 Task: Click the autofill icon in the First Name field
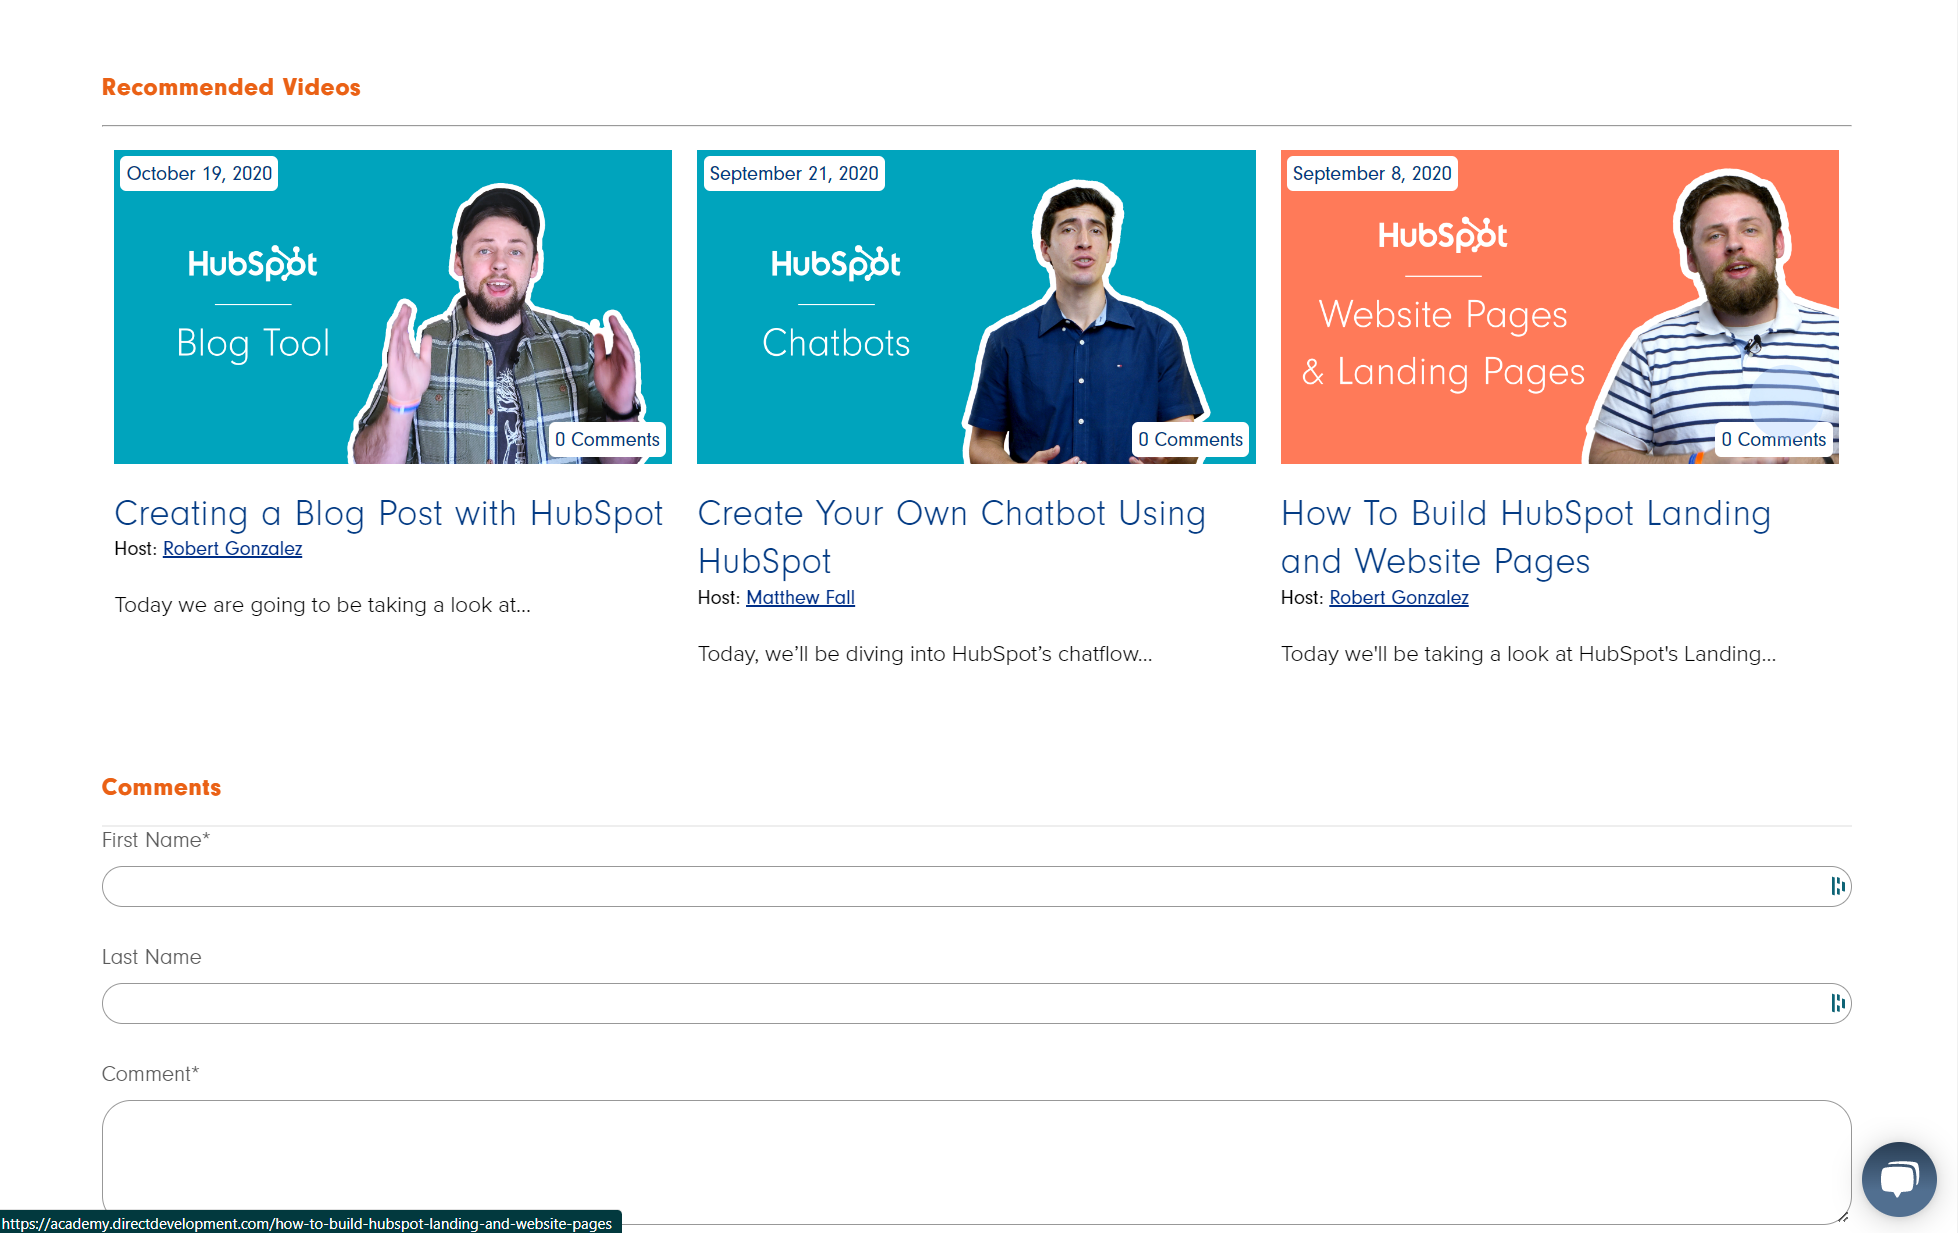pos(1837,886)
